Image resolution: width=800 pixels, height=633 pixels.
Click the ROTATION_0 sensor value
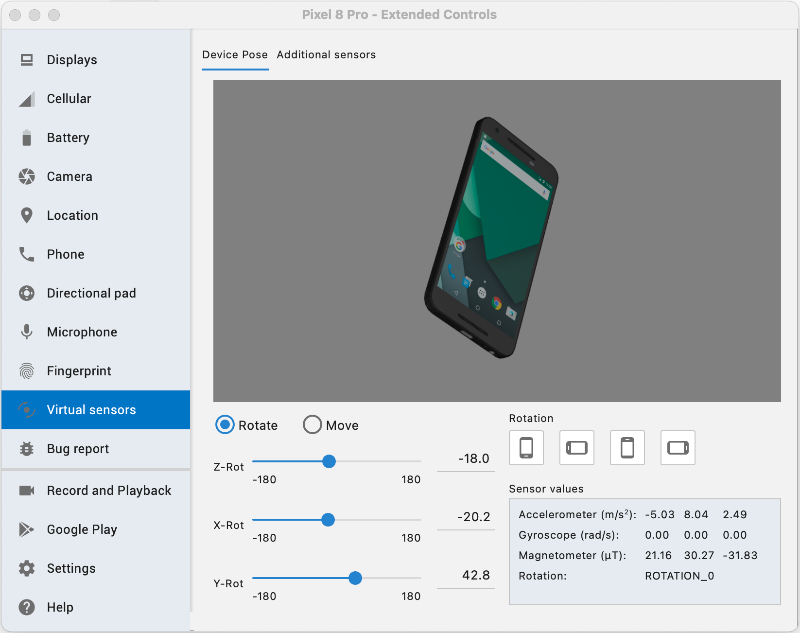[x=680, y=576]
